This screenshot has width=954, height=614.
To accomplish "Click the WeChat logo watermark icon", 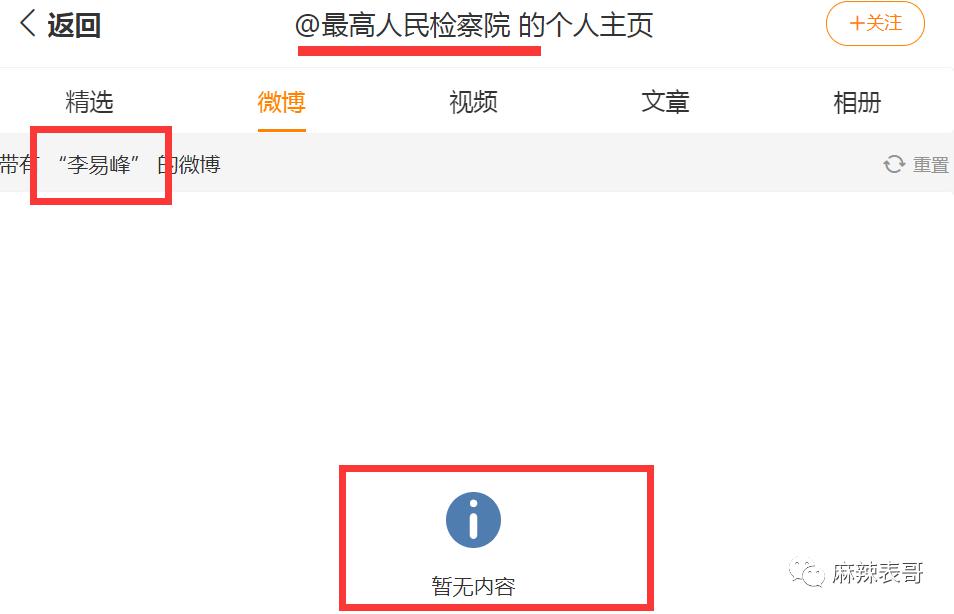I will click(806, 572).
